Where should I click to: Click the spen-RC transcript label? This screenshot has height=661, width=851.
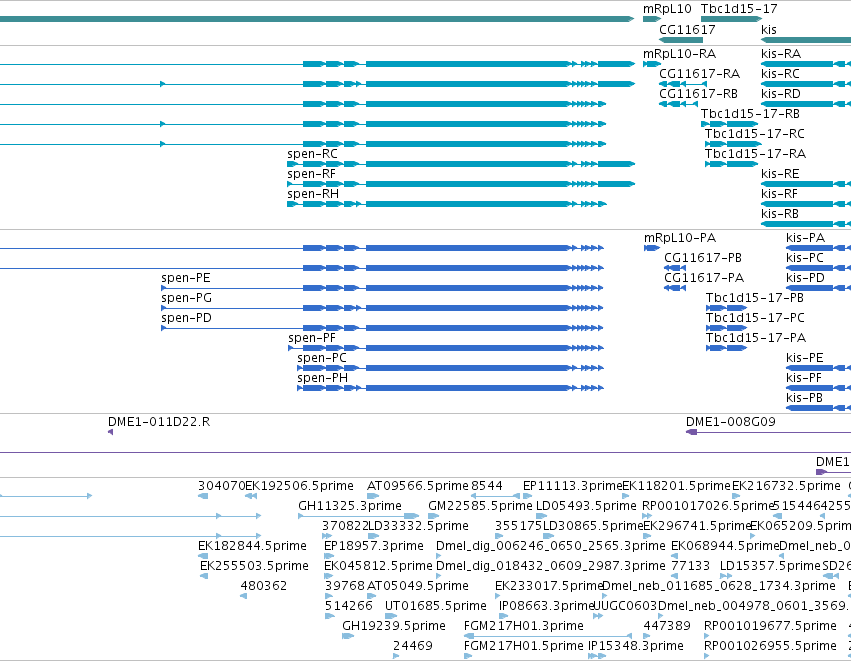pyautogui.click(x=312, y=154)
